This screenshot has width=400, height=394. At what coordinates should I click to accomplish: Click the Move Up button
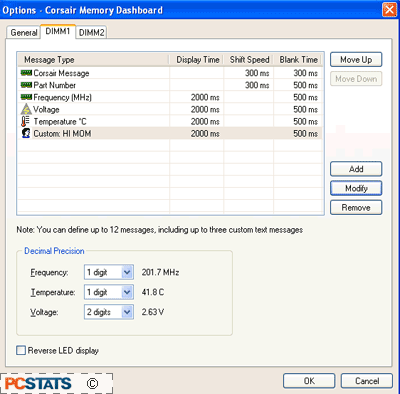356,60
